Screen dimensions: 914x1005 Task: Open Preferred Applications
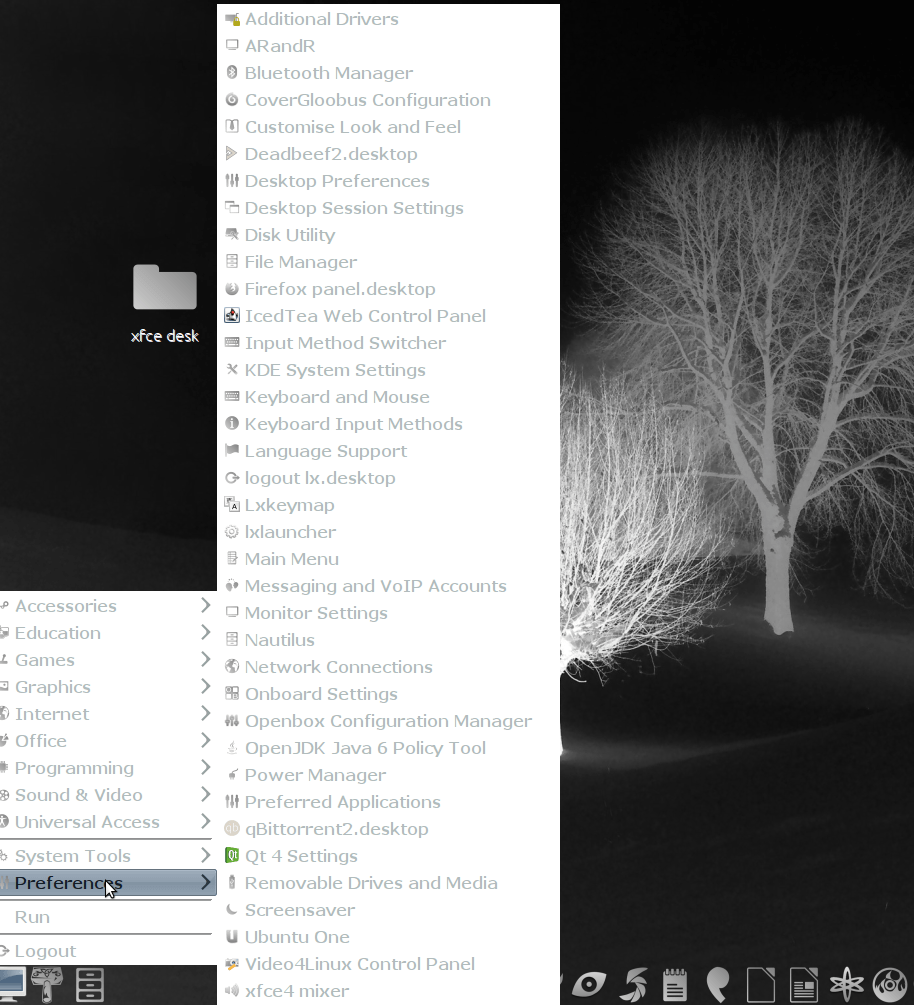pyautogui.click(x=388, y=802)
